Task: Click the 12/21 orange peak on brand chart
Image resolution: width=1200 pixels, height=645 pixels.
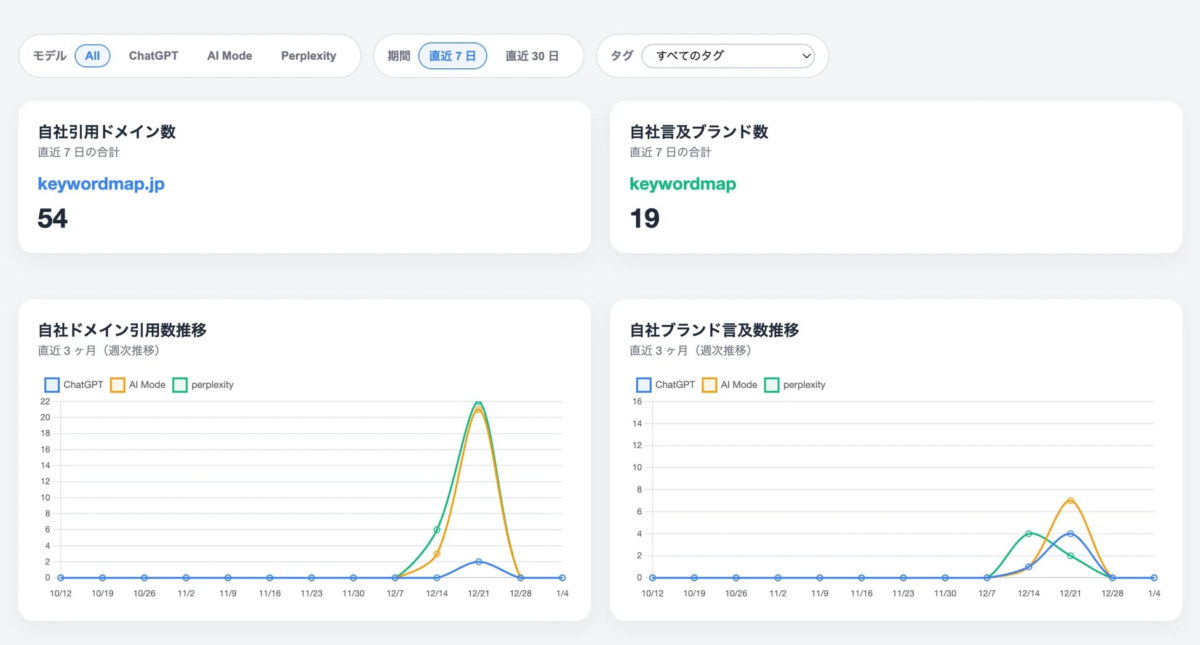Action: pos(1072,499)
